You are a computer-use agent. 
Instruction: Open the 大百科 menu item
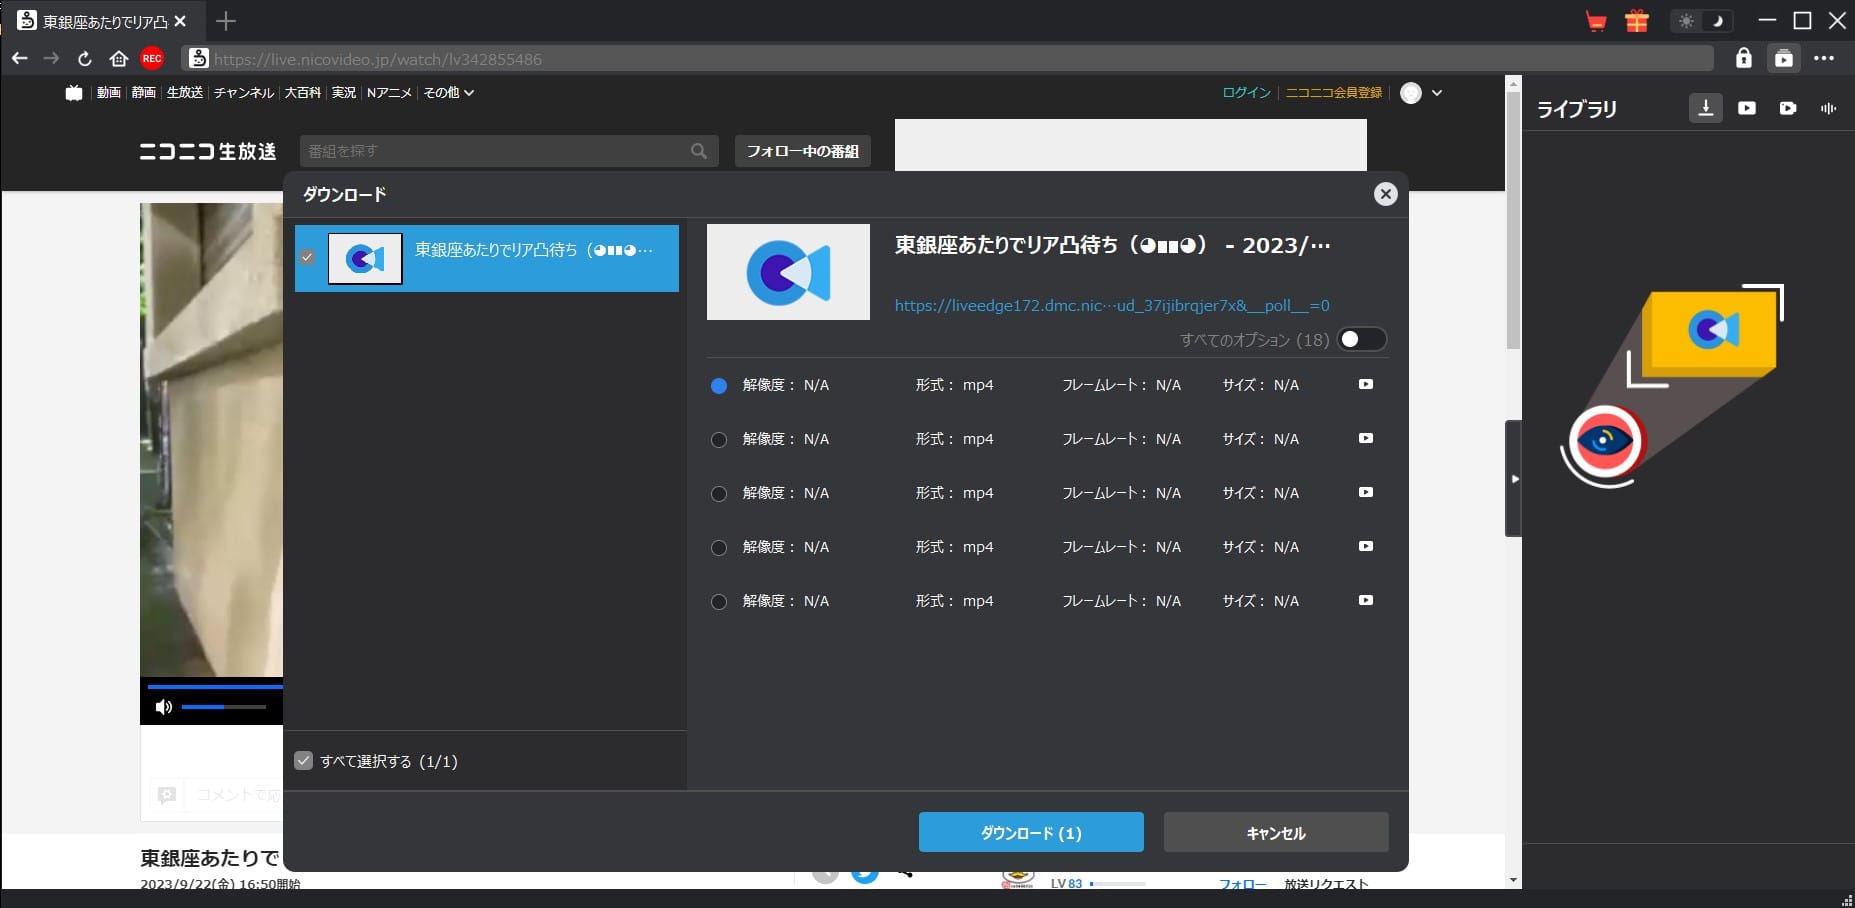pyautogui.click(x=303, y=93)
